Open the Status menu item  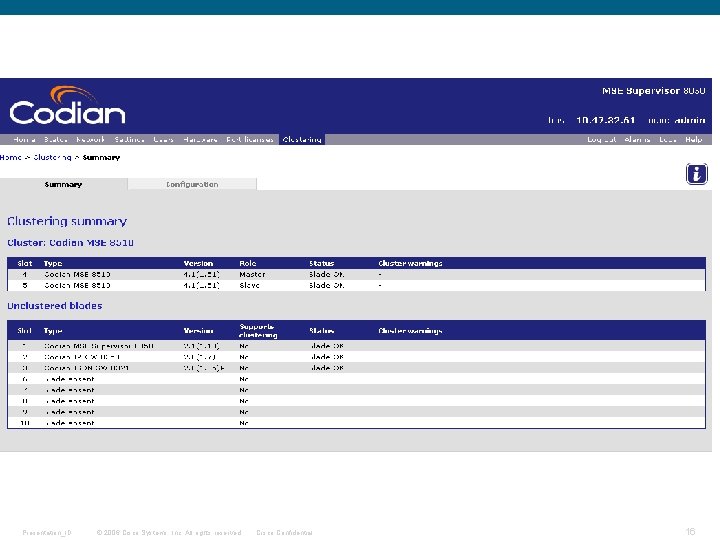pyautogui.click(x=56, y=140)
